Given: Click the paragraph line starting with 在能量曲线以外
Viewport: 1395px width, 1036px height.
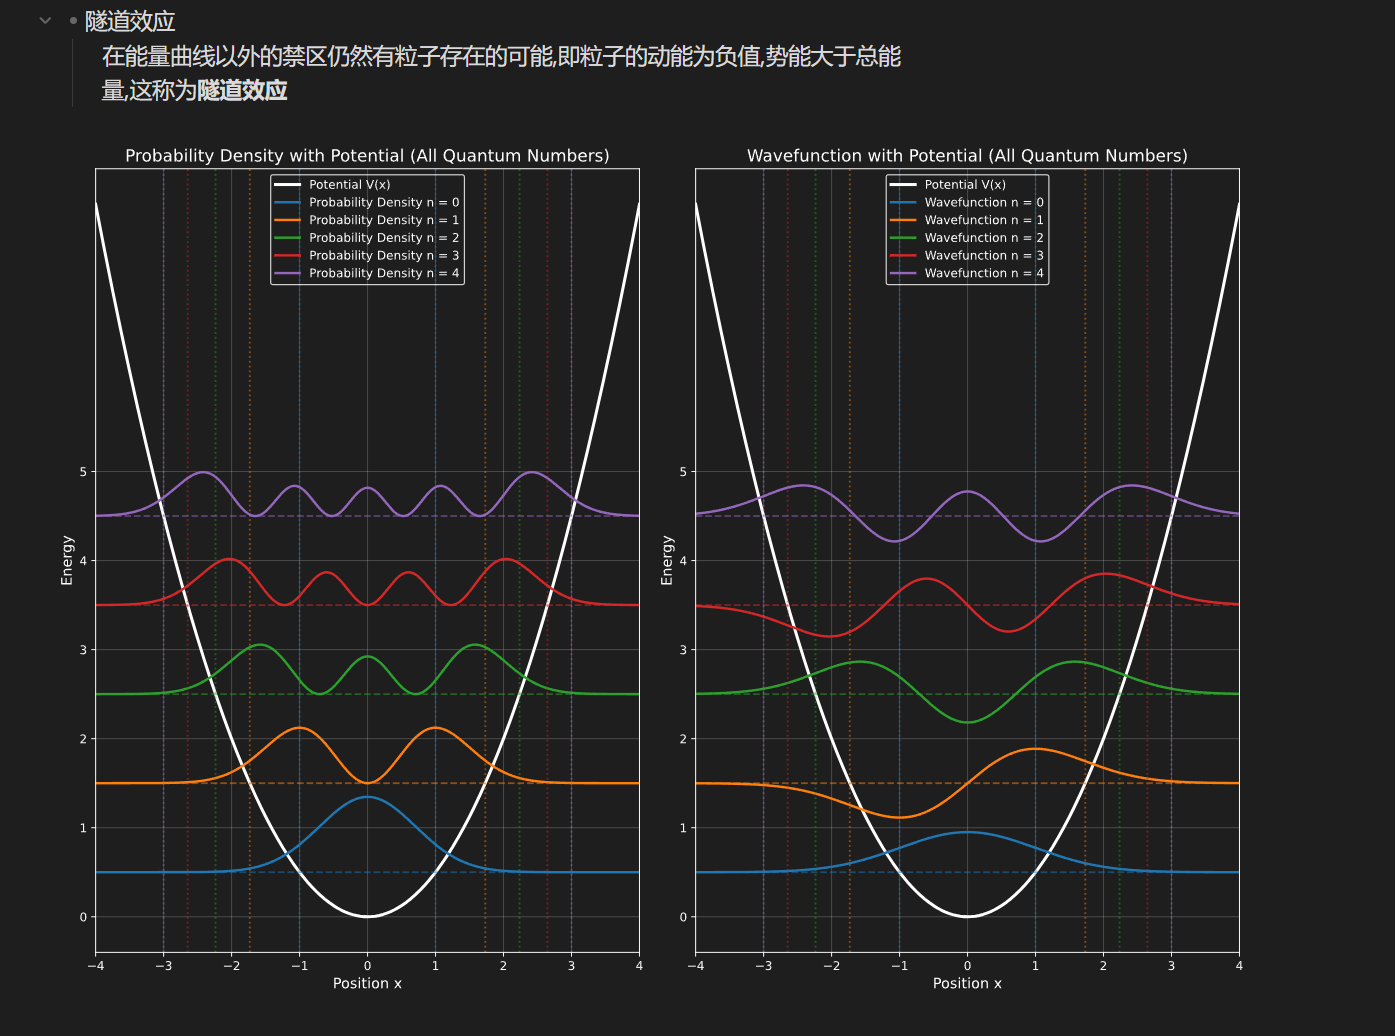Looking at the screenshot, I should click(500, 56).
